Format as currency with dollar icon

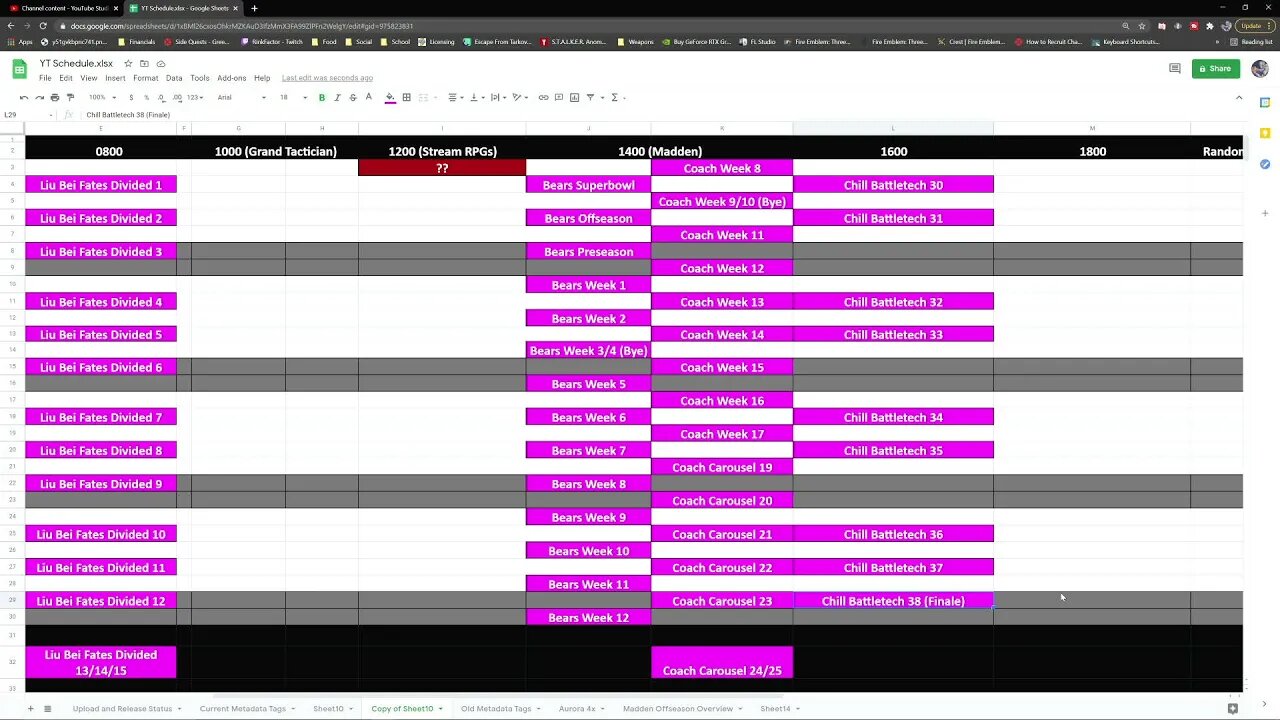point(131,97)
